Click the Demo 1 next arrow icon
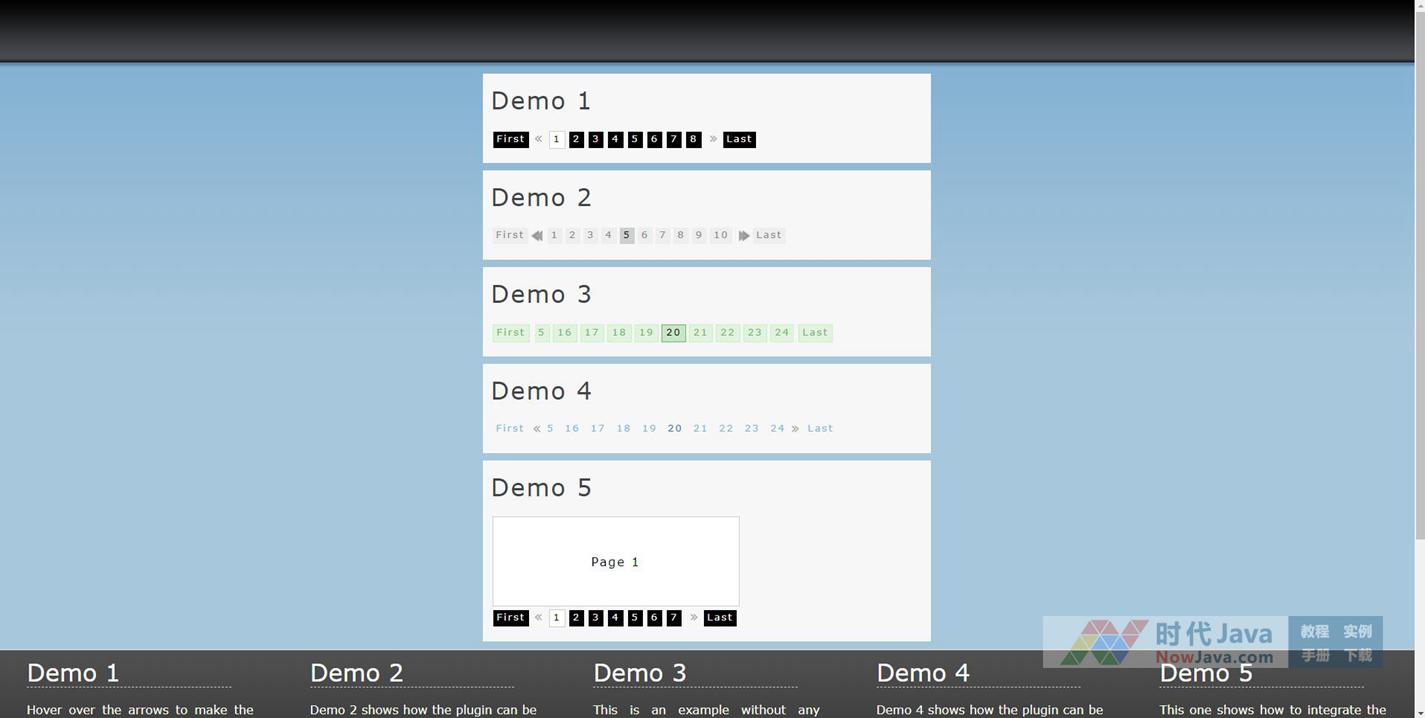1425x718 pixels. [x=713, y=139]
